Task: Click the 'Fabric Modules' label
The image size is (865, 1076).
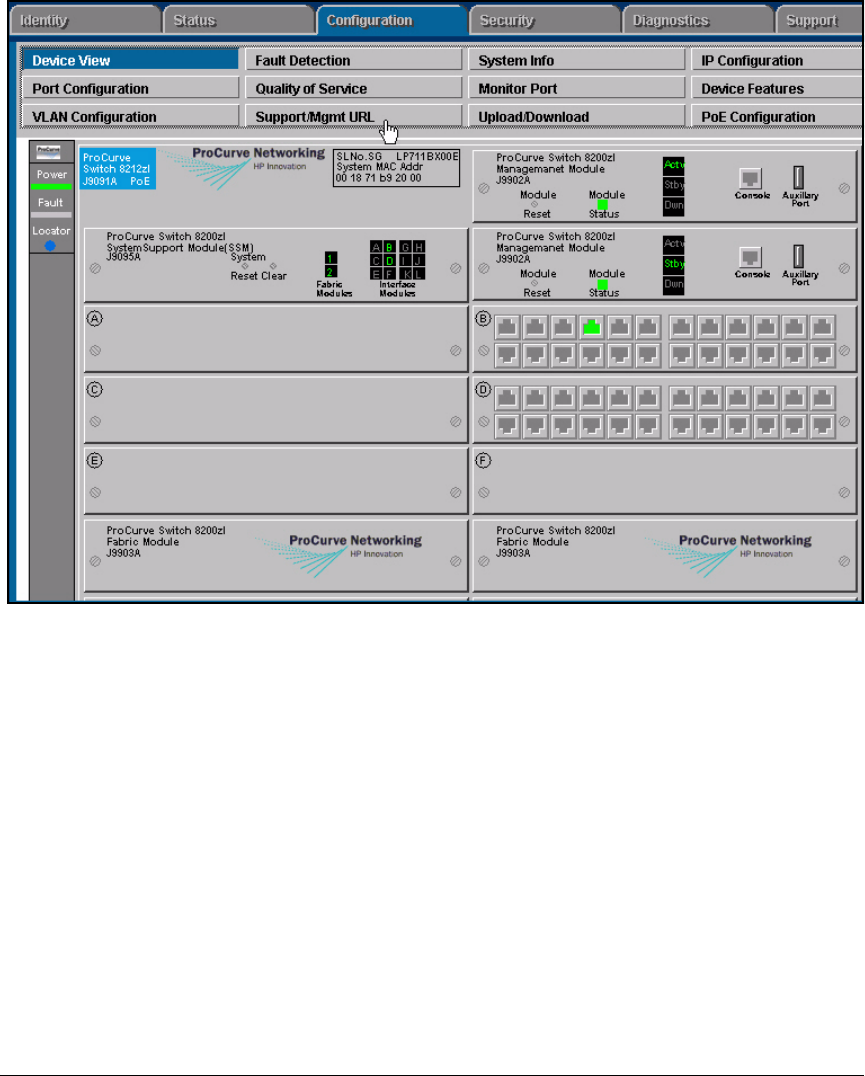Action: coord(334,289)
